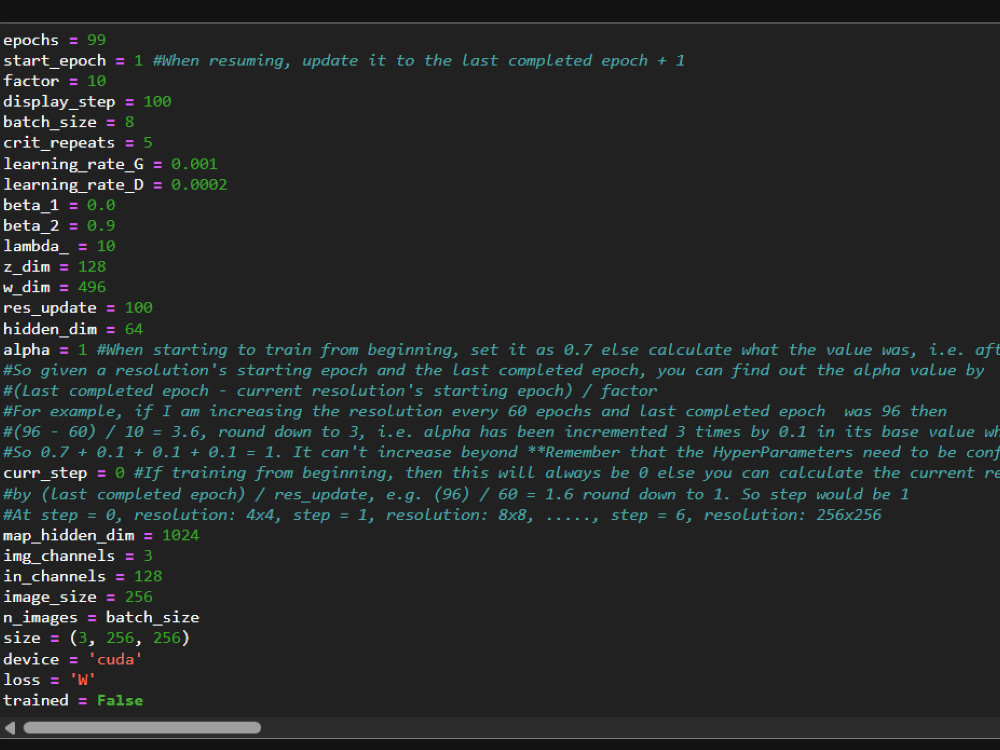Click in_channels value 128
The image size is (1000, 750).
148,576
